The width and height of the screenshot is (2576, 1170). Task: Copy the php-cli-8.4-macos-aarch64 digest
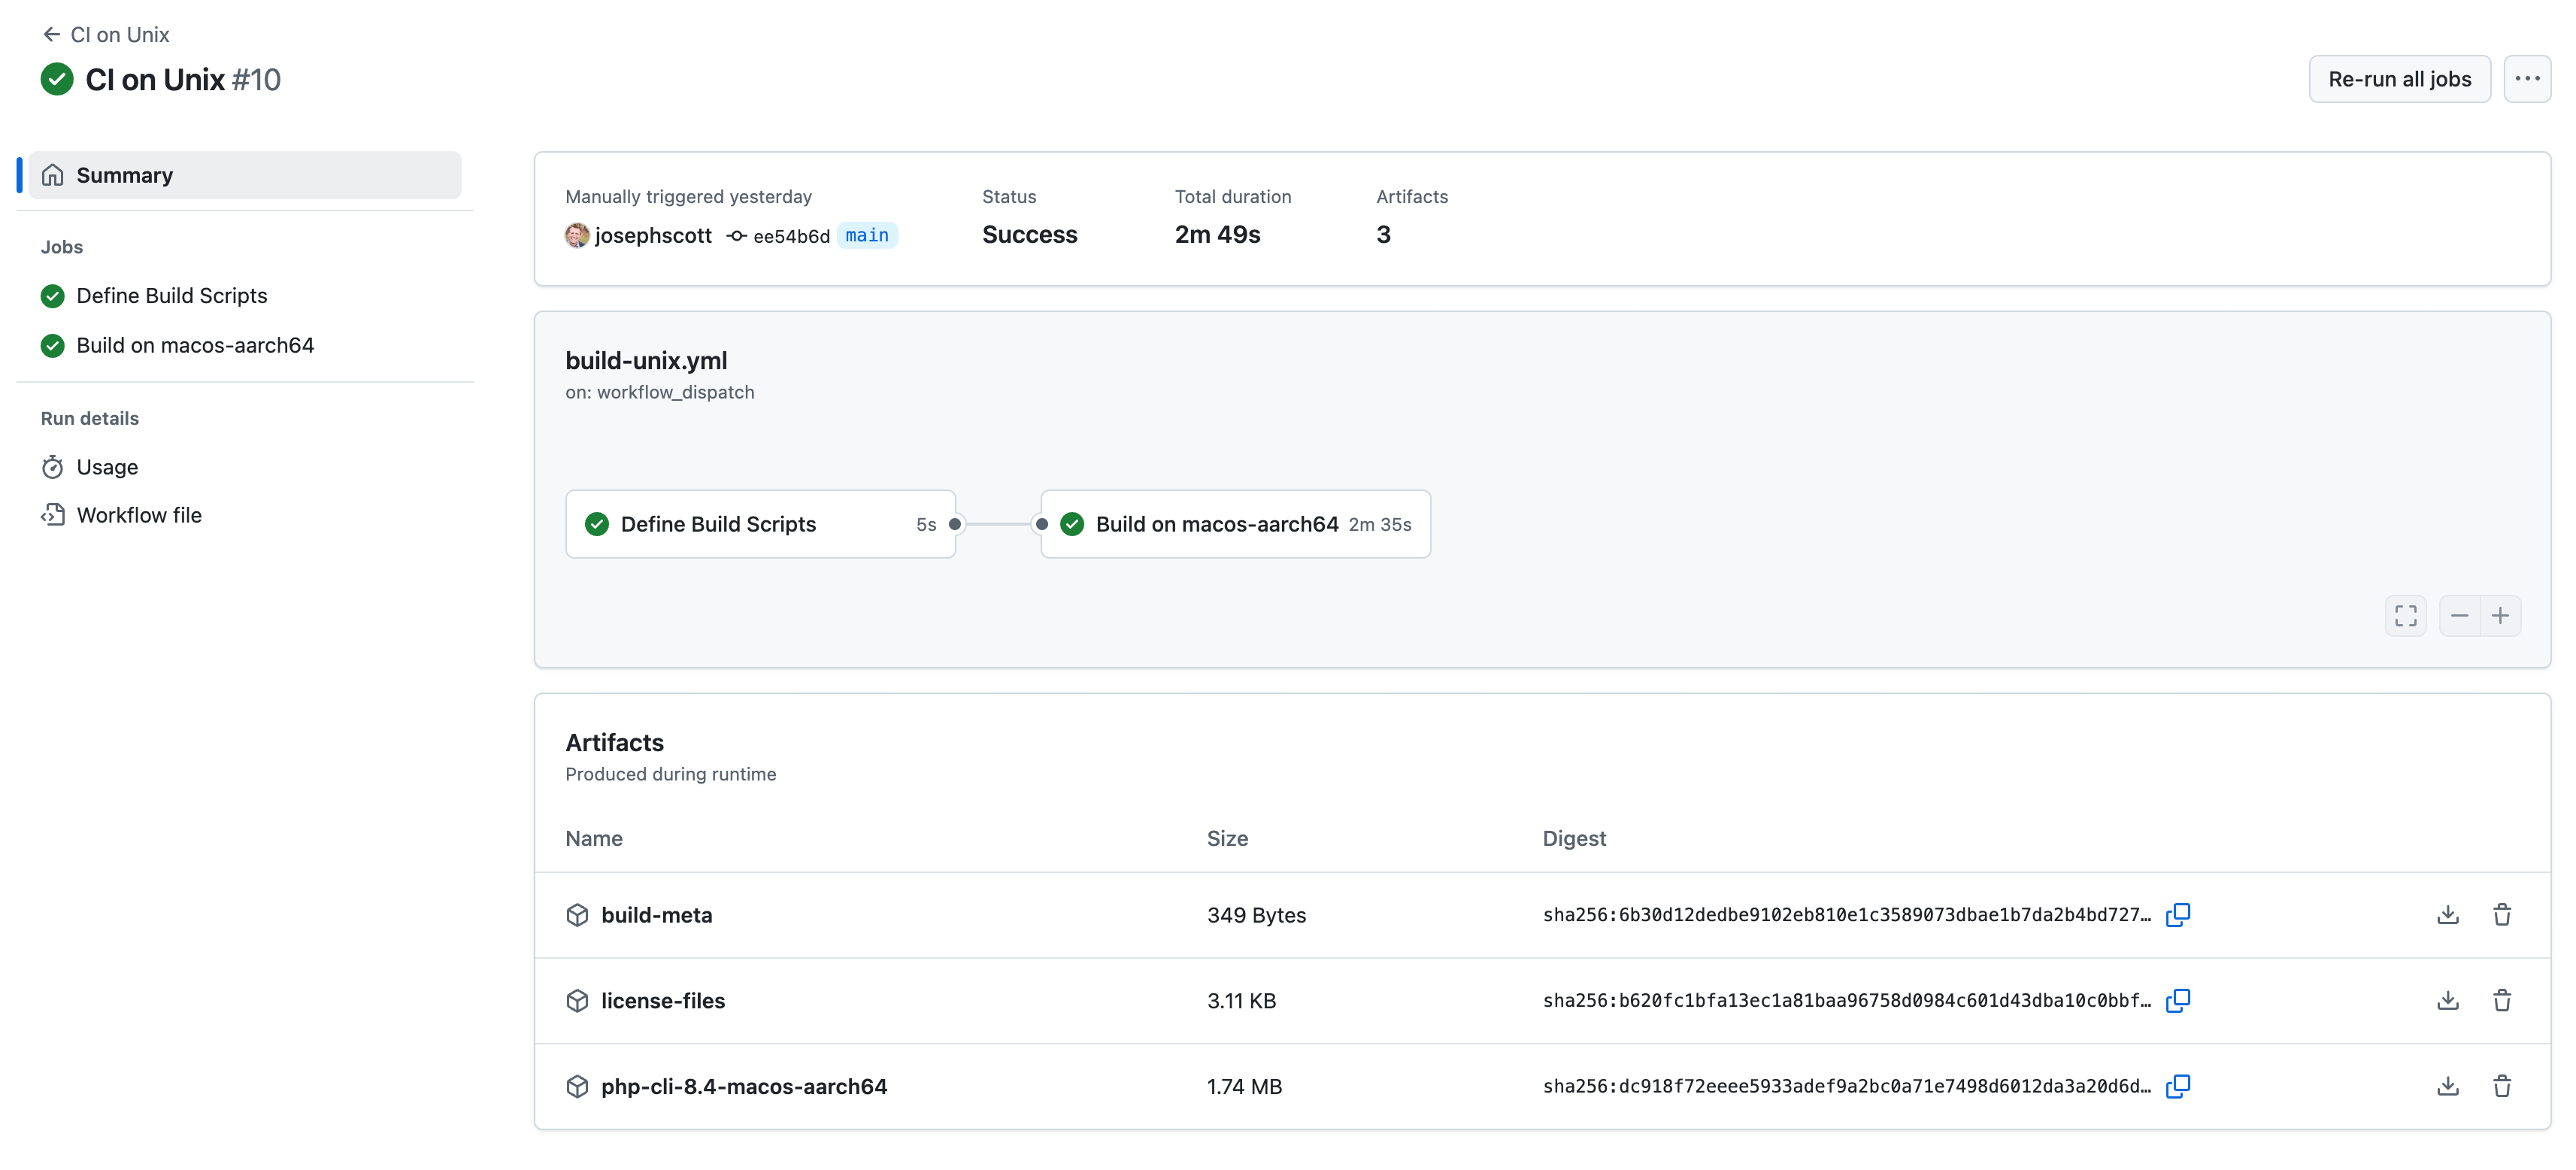(x=2178, y=1086)
